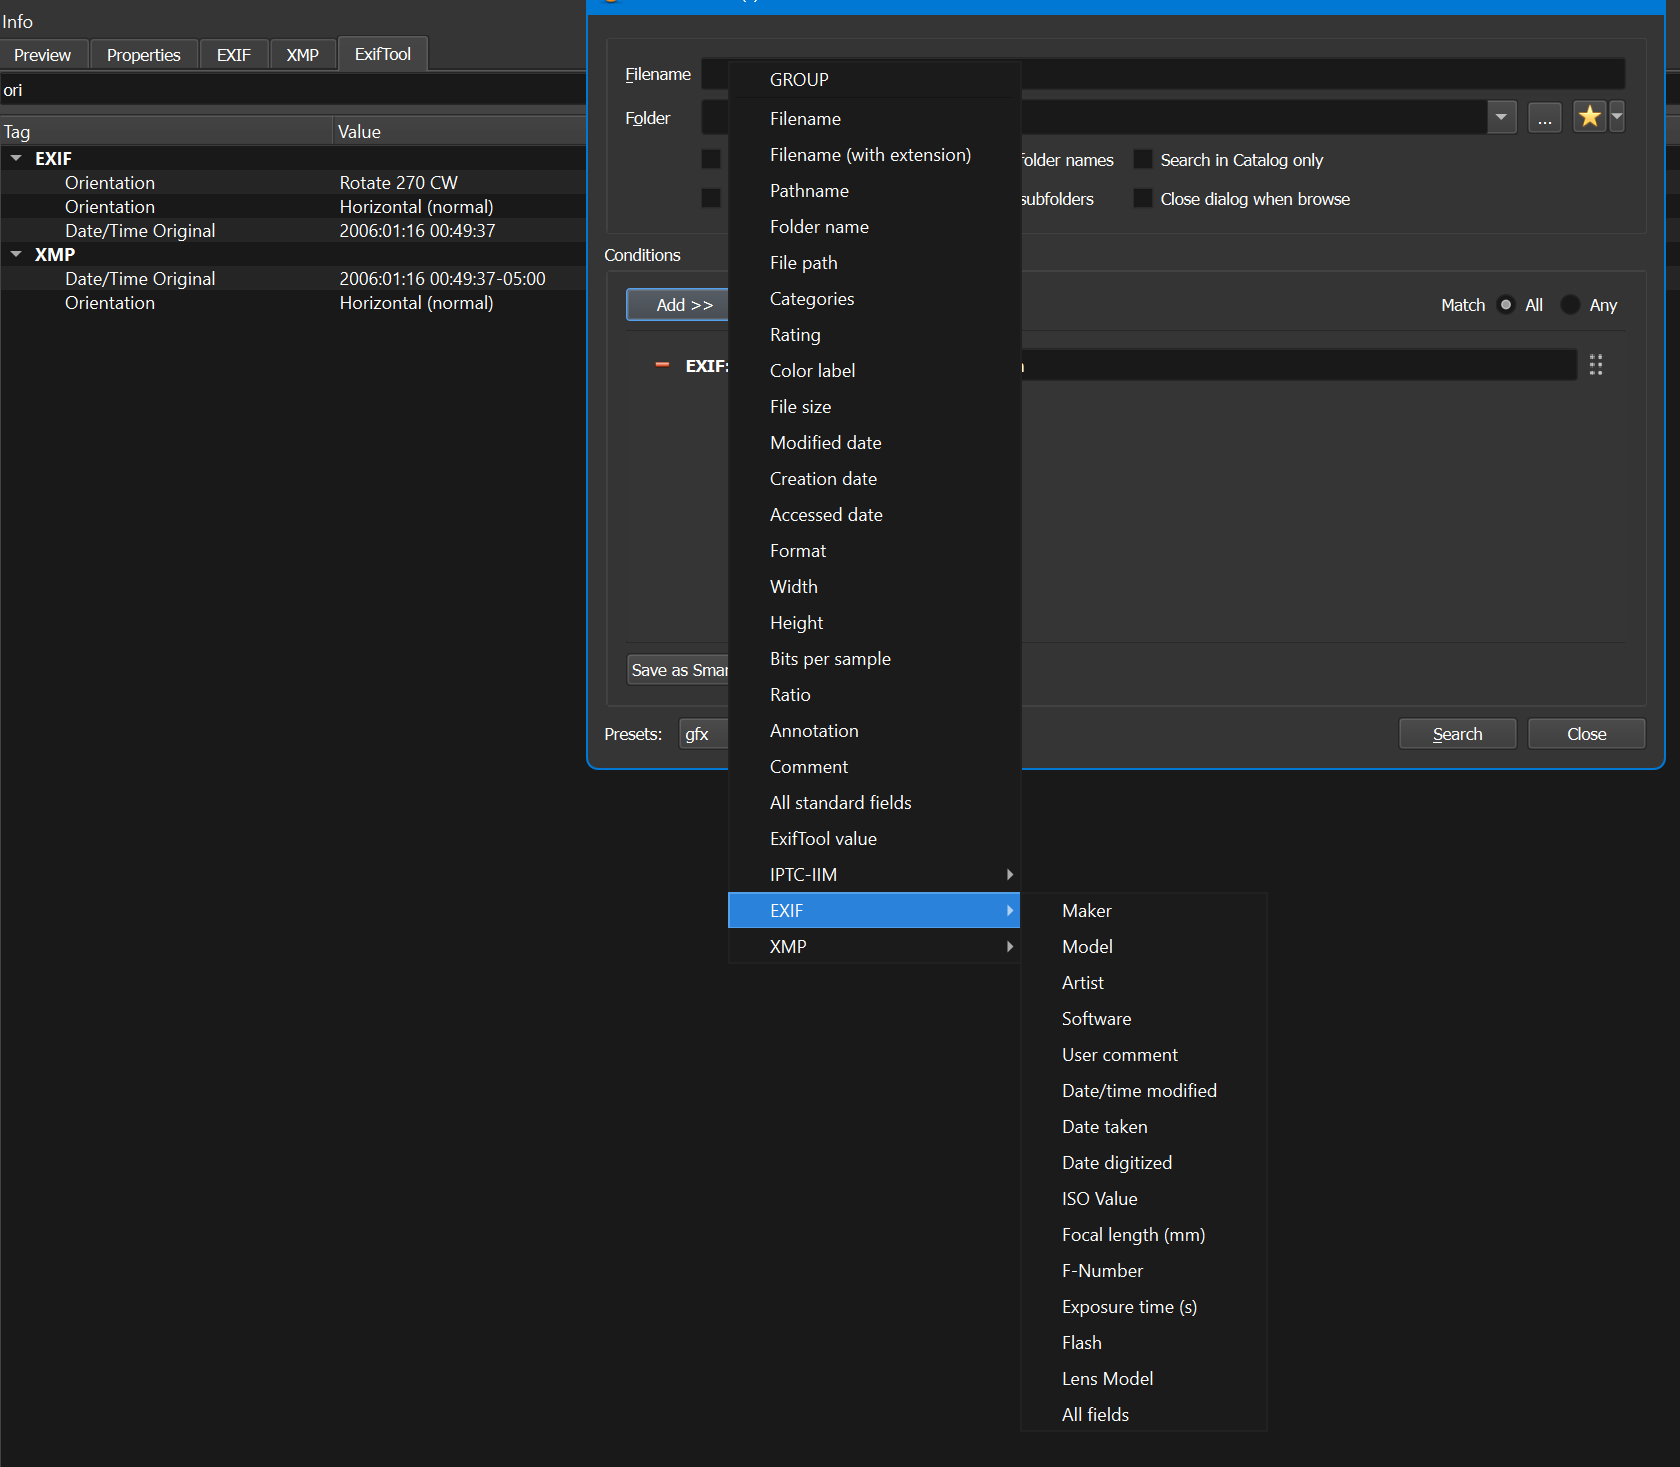Open the favorites star dropdown arrow

1617,117
